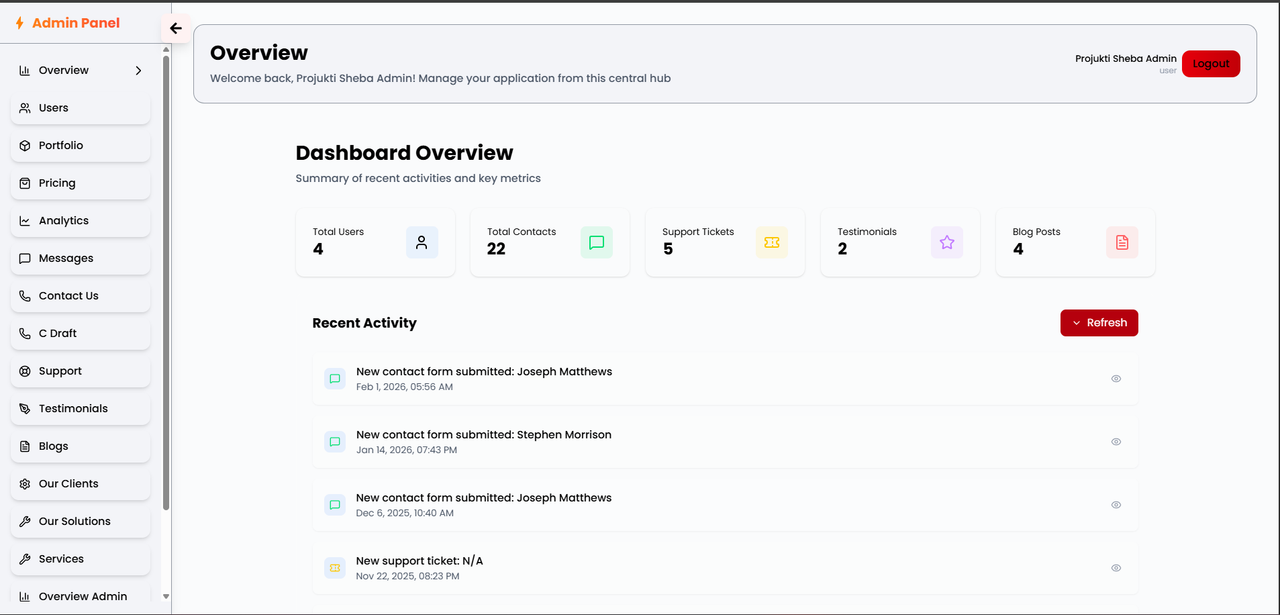Screen dimensions: 1280x615
Task: Expand the Overview chevron in sidebar
Action: tap(138, 70)
